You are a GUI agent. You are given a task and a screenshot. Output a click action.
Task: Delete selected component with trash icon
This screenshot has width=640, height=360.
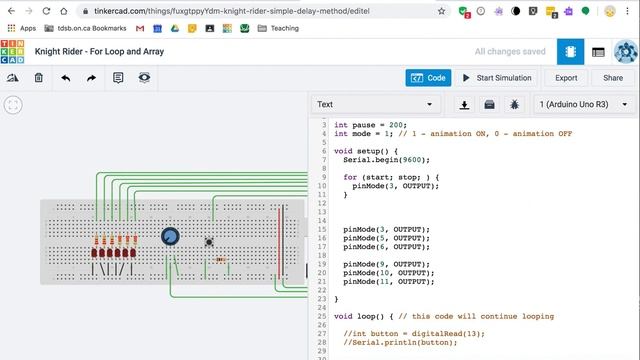point(39,78)
